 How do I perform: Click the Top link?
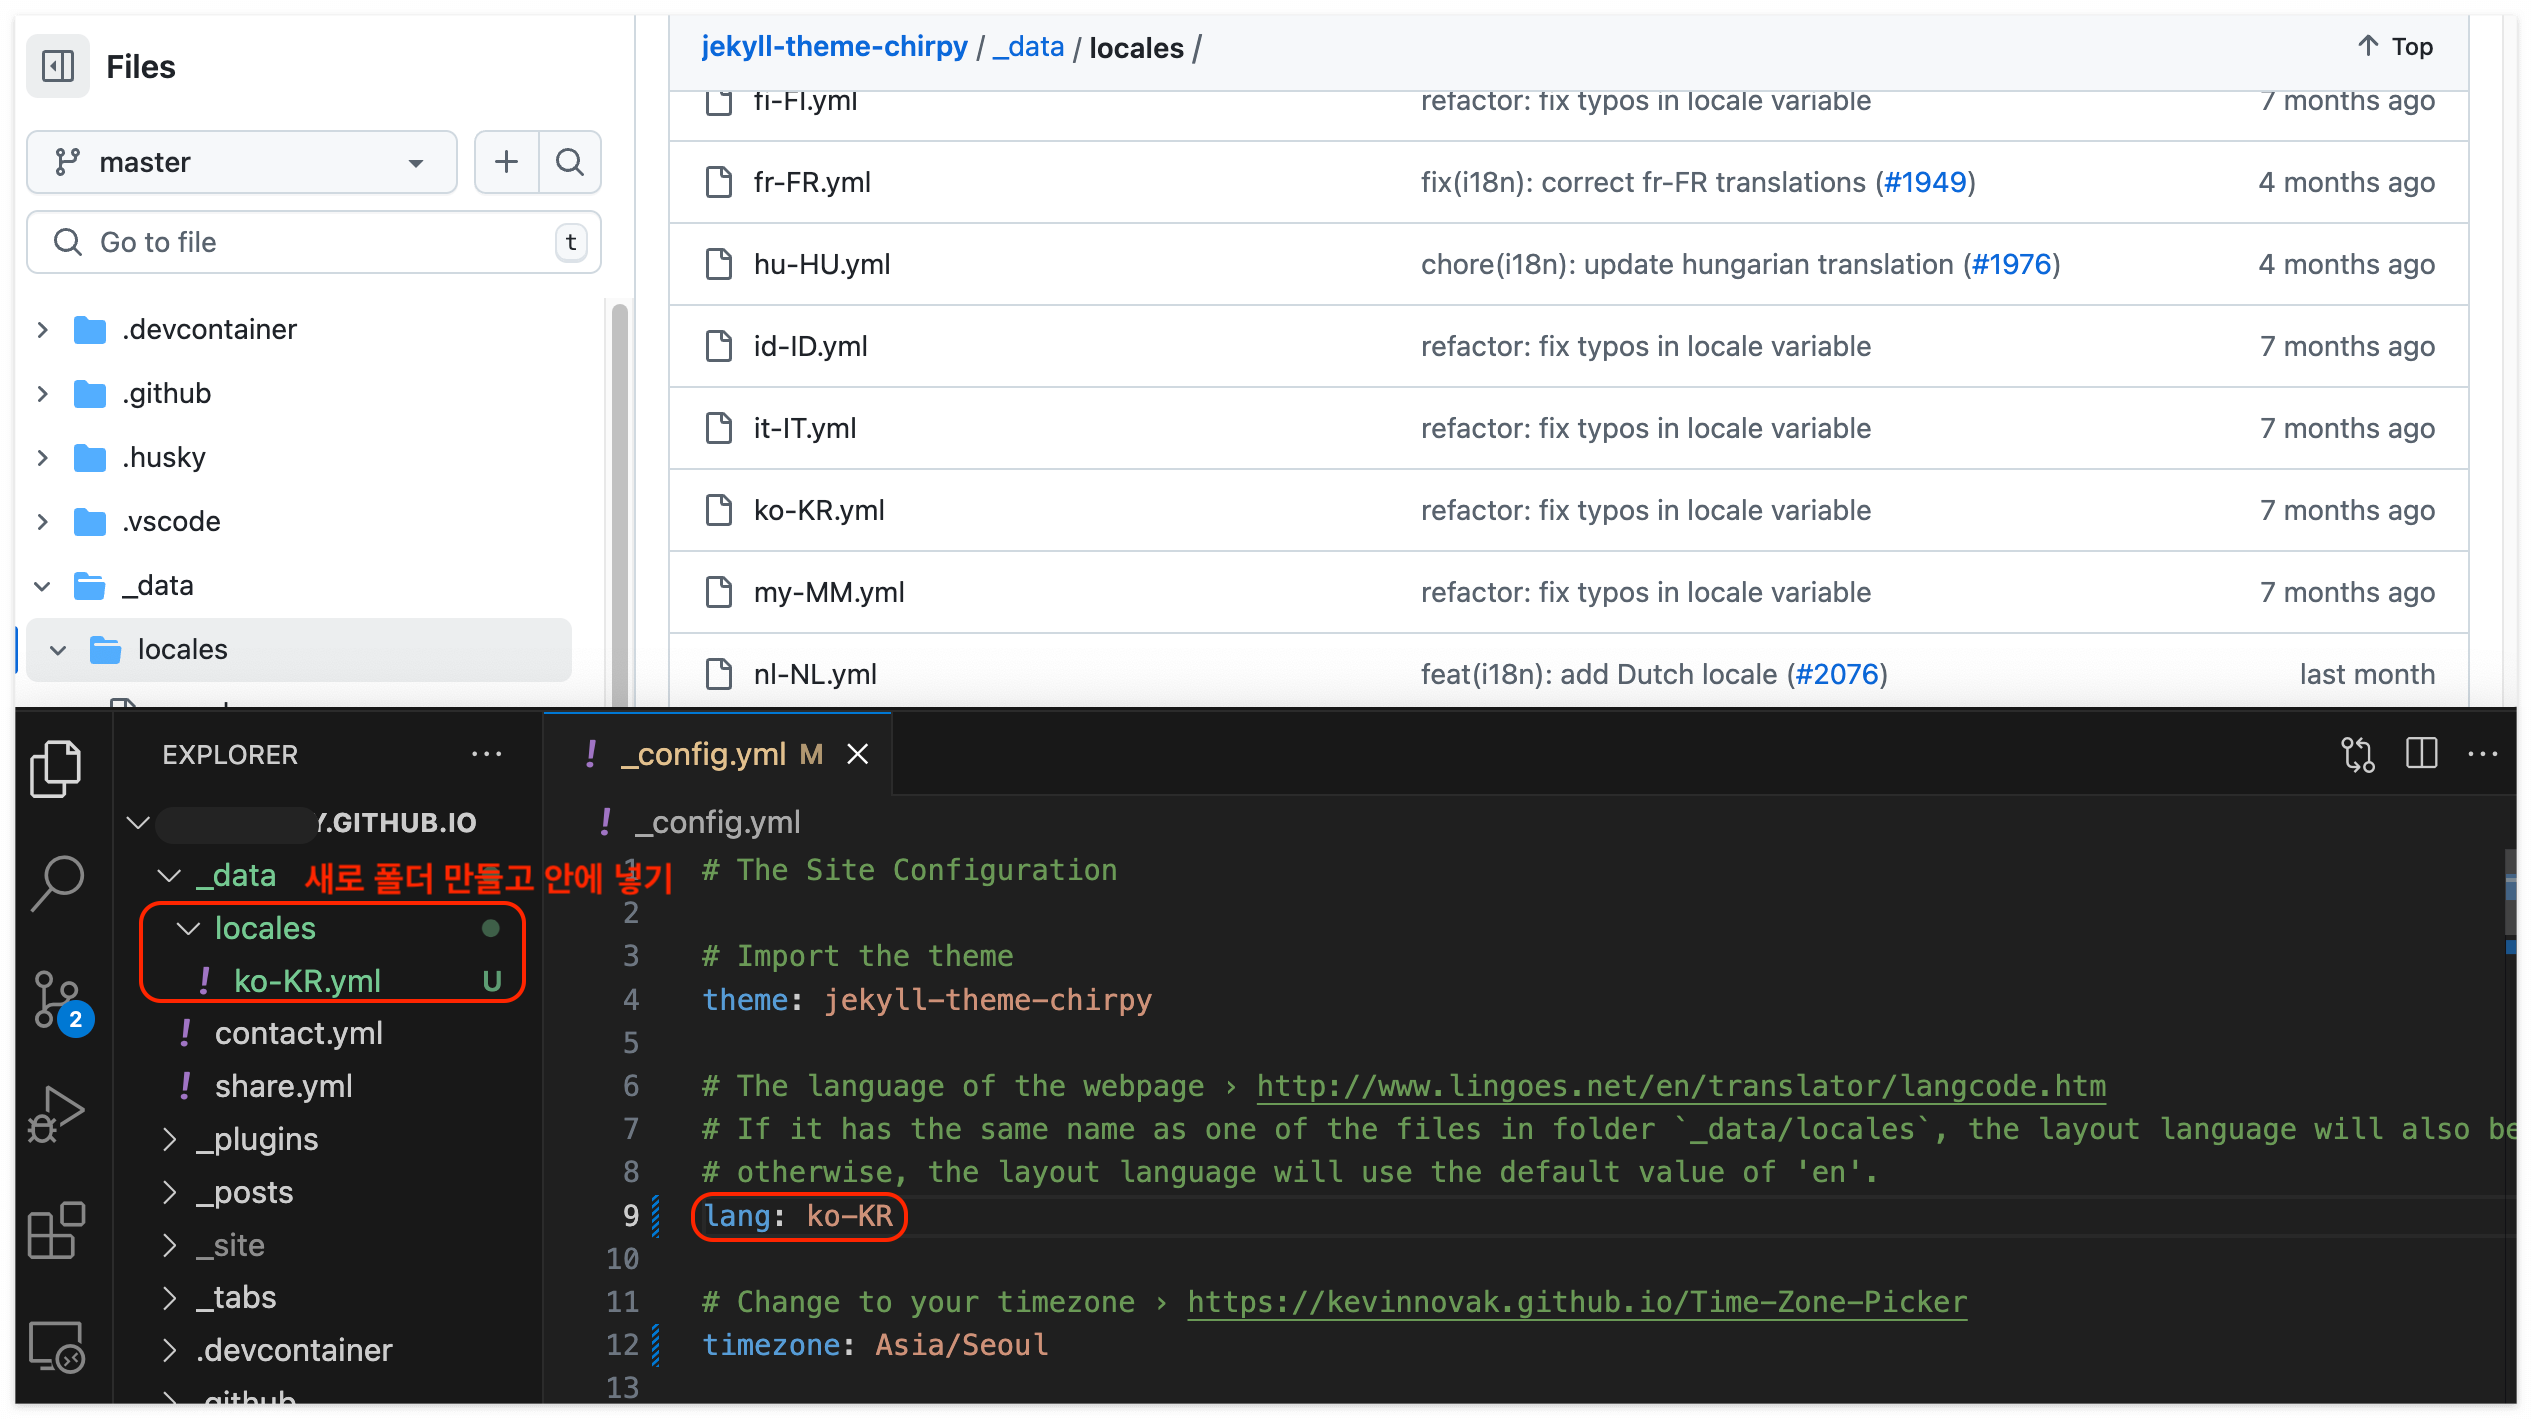tap(2397, 46)
